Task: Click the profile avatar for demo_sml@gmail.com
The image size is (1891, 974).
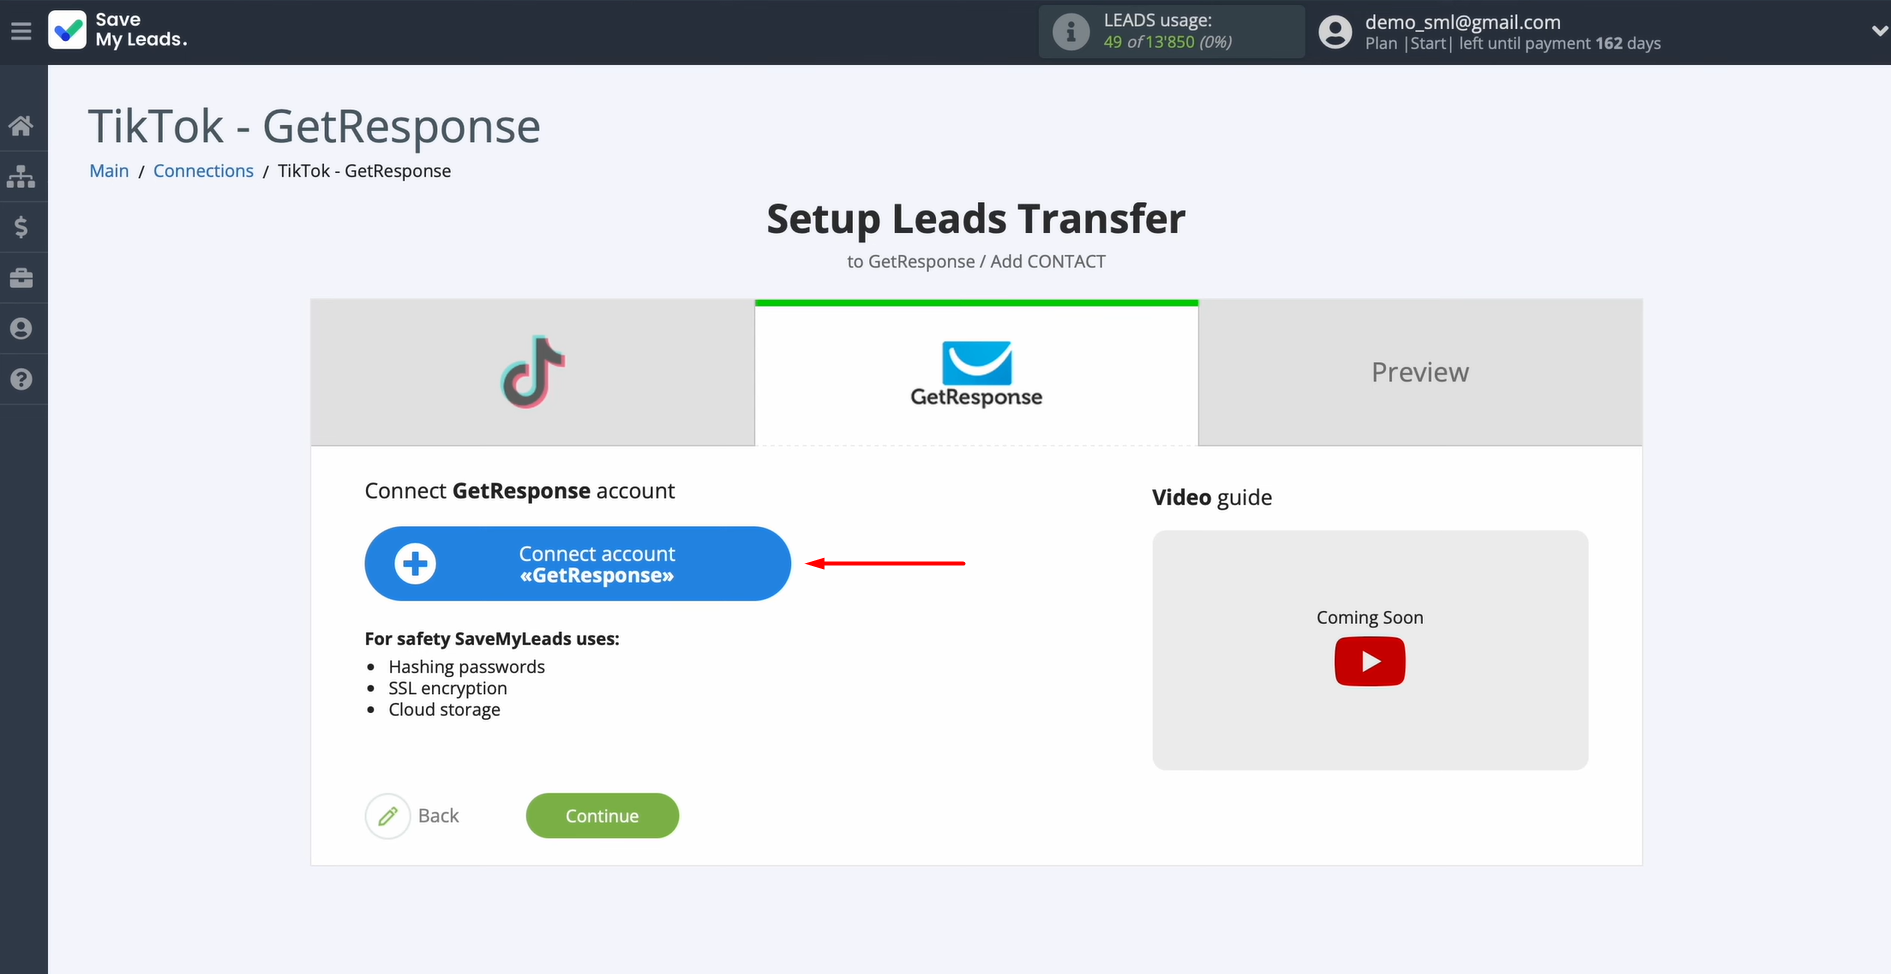Action: pyautogui.click(x=1334, y=31)
